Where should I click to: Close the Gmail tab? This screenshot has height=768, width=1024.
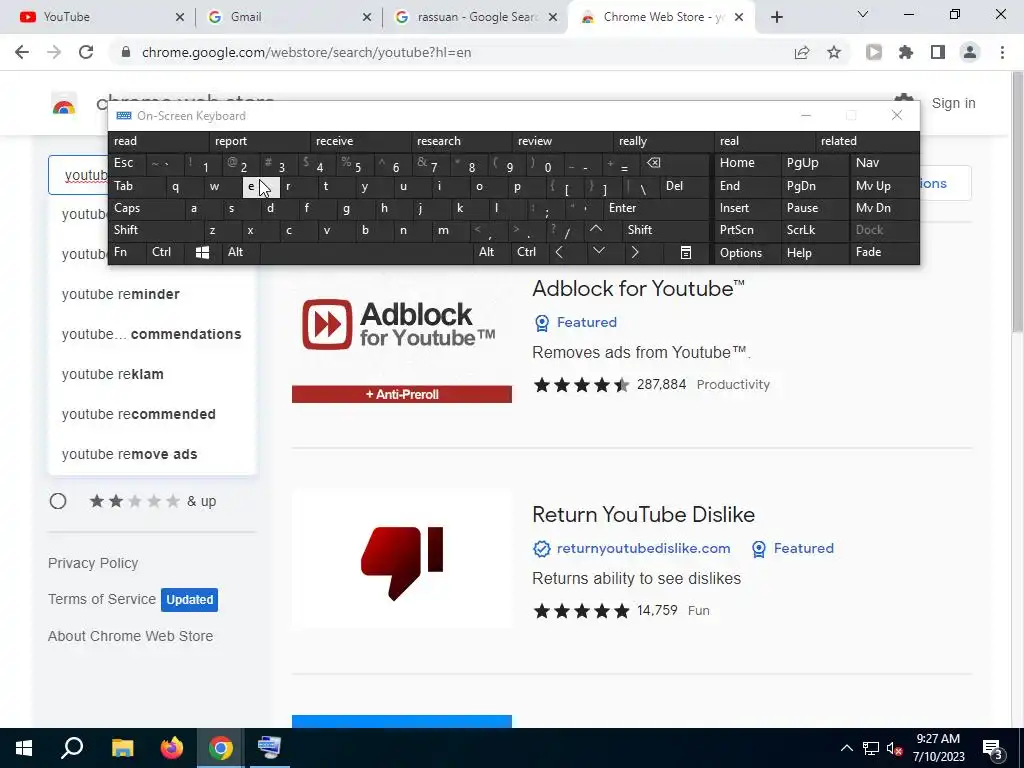coord(367,17)
